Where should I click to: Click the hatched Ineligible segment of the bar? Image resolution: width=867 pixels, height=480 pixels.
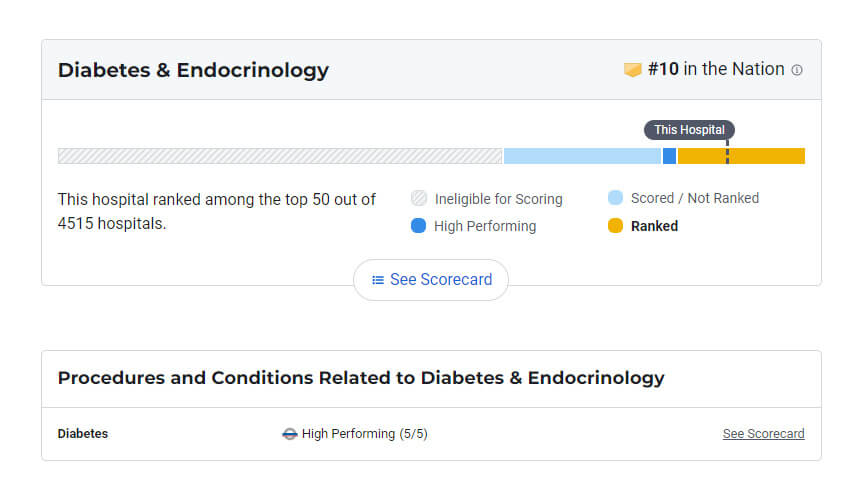coord(280,156)
